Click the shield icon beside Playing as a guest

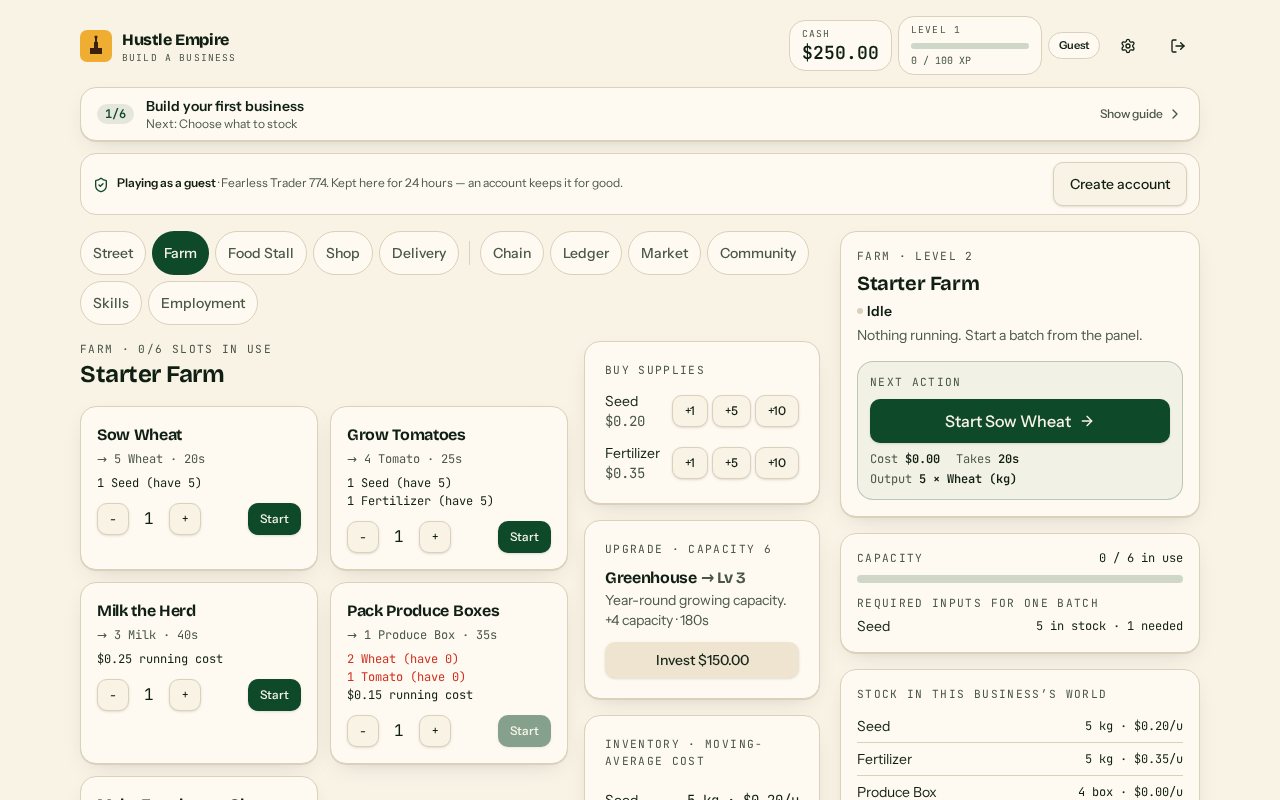(101, 184)
